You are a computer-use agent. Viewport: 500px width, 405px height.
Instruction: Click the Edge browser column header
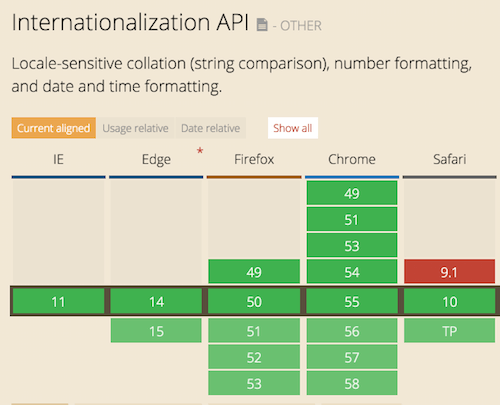(x=156, y=159)
